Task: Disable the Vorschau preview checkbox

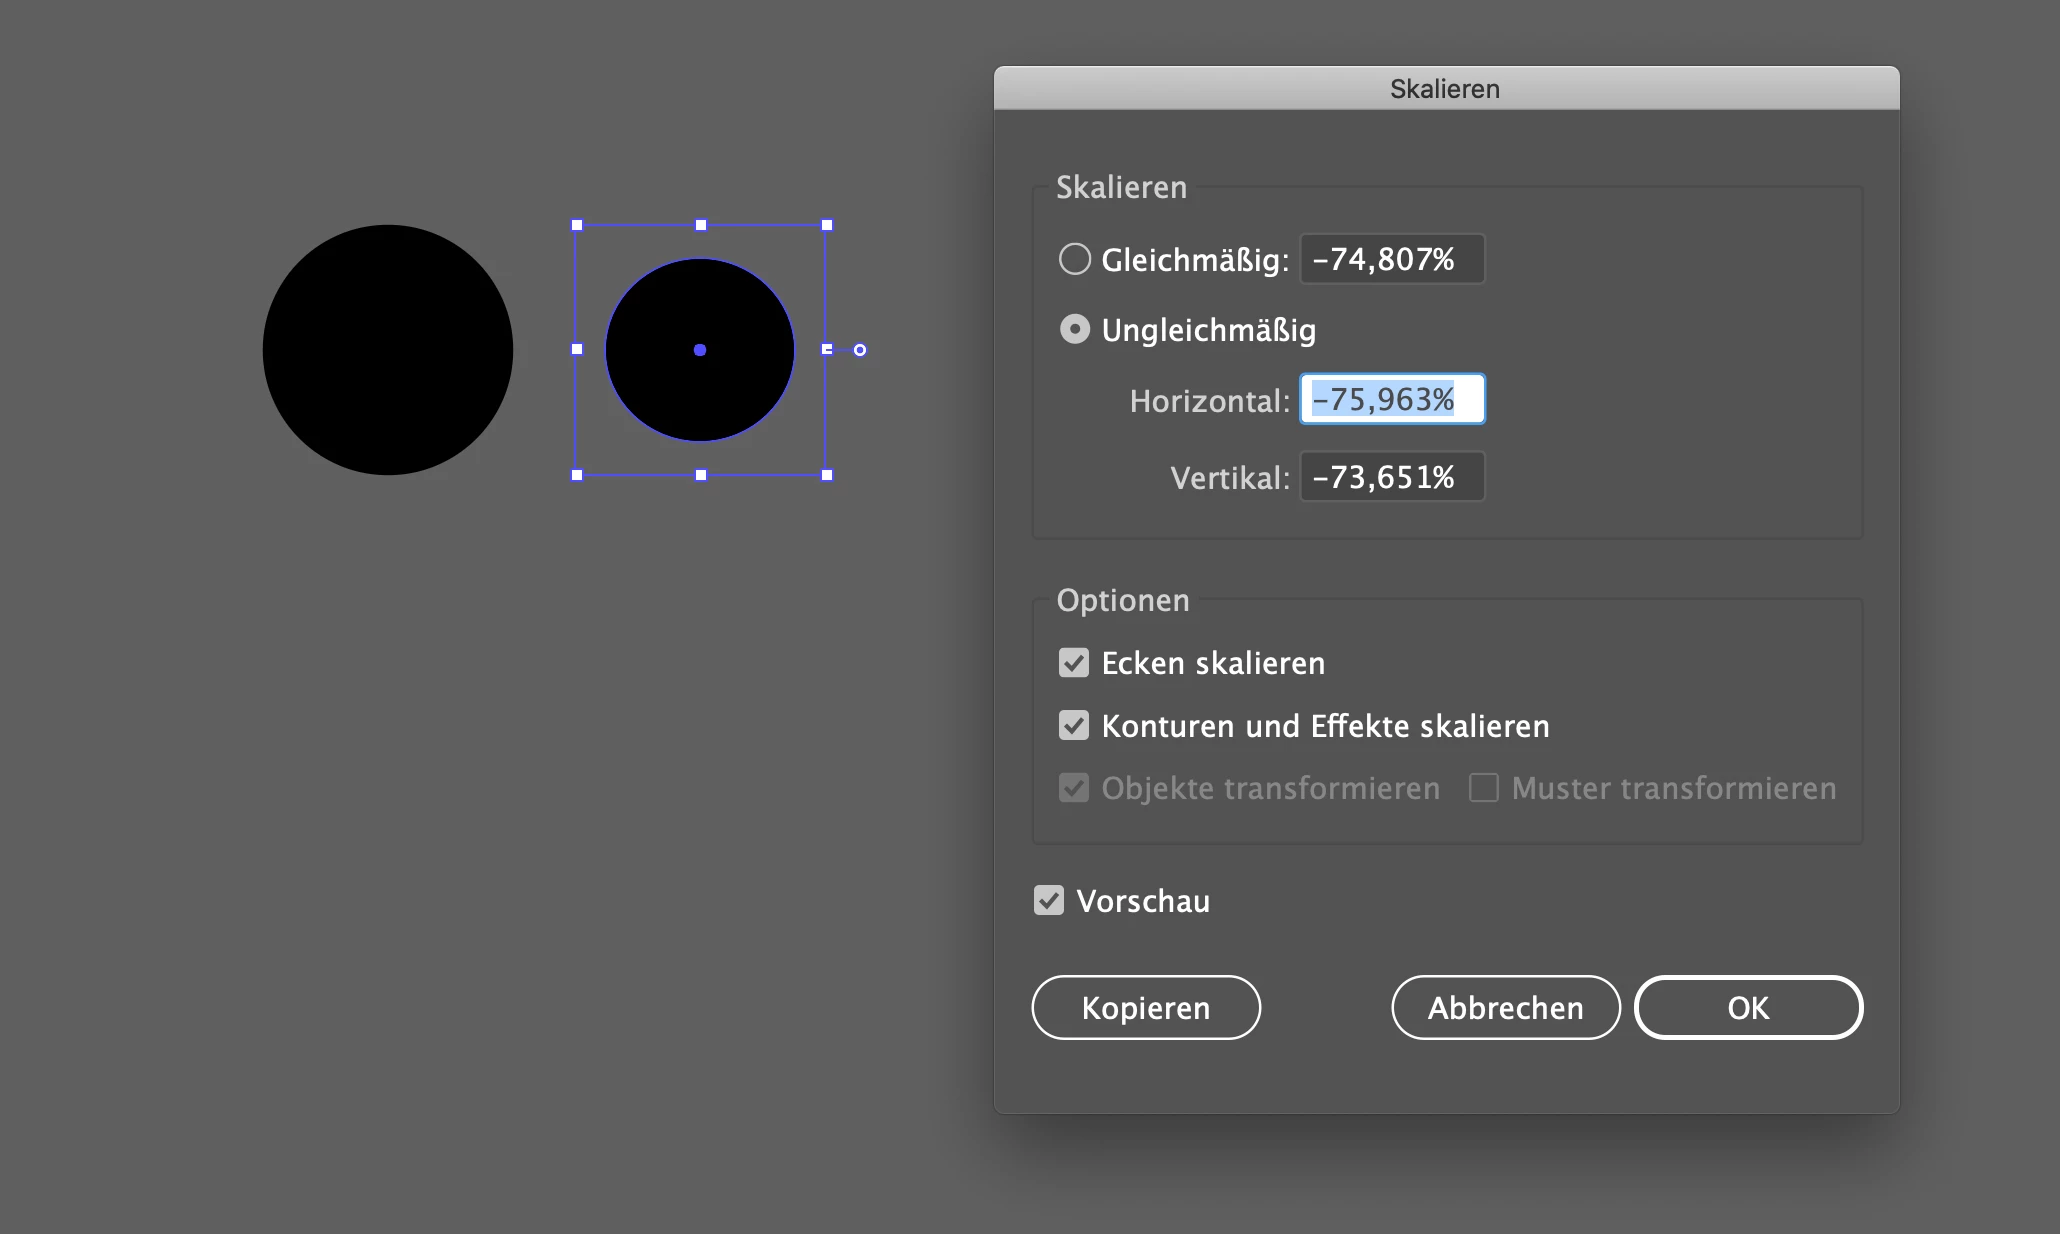Action: [1048, 900]
